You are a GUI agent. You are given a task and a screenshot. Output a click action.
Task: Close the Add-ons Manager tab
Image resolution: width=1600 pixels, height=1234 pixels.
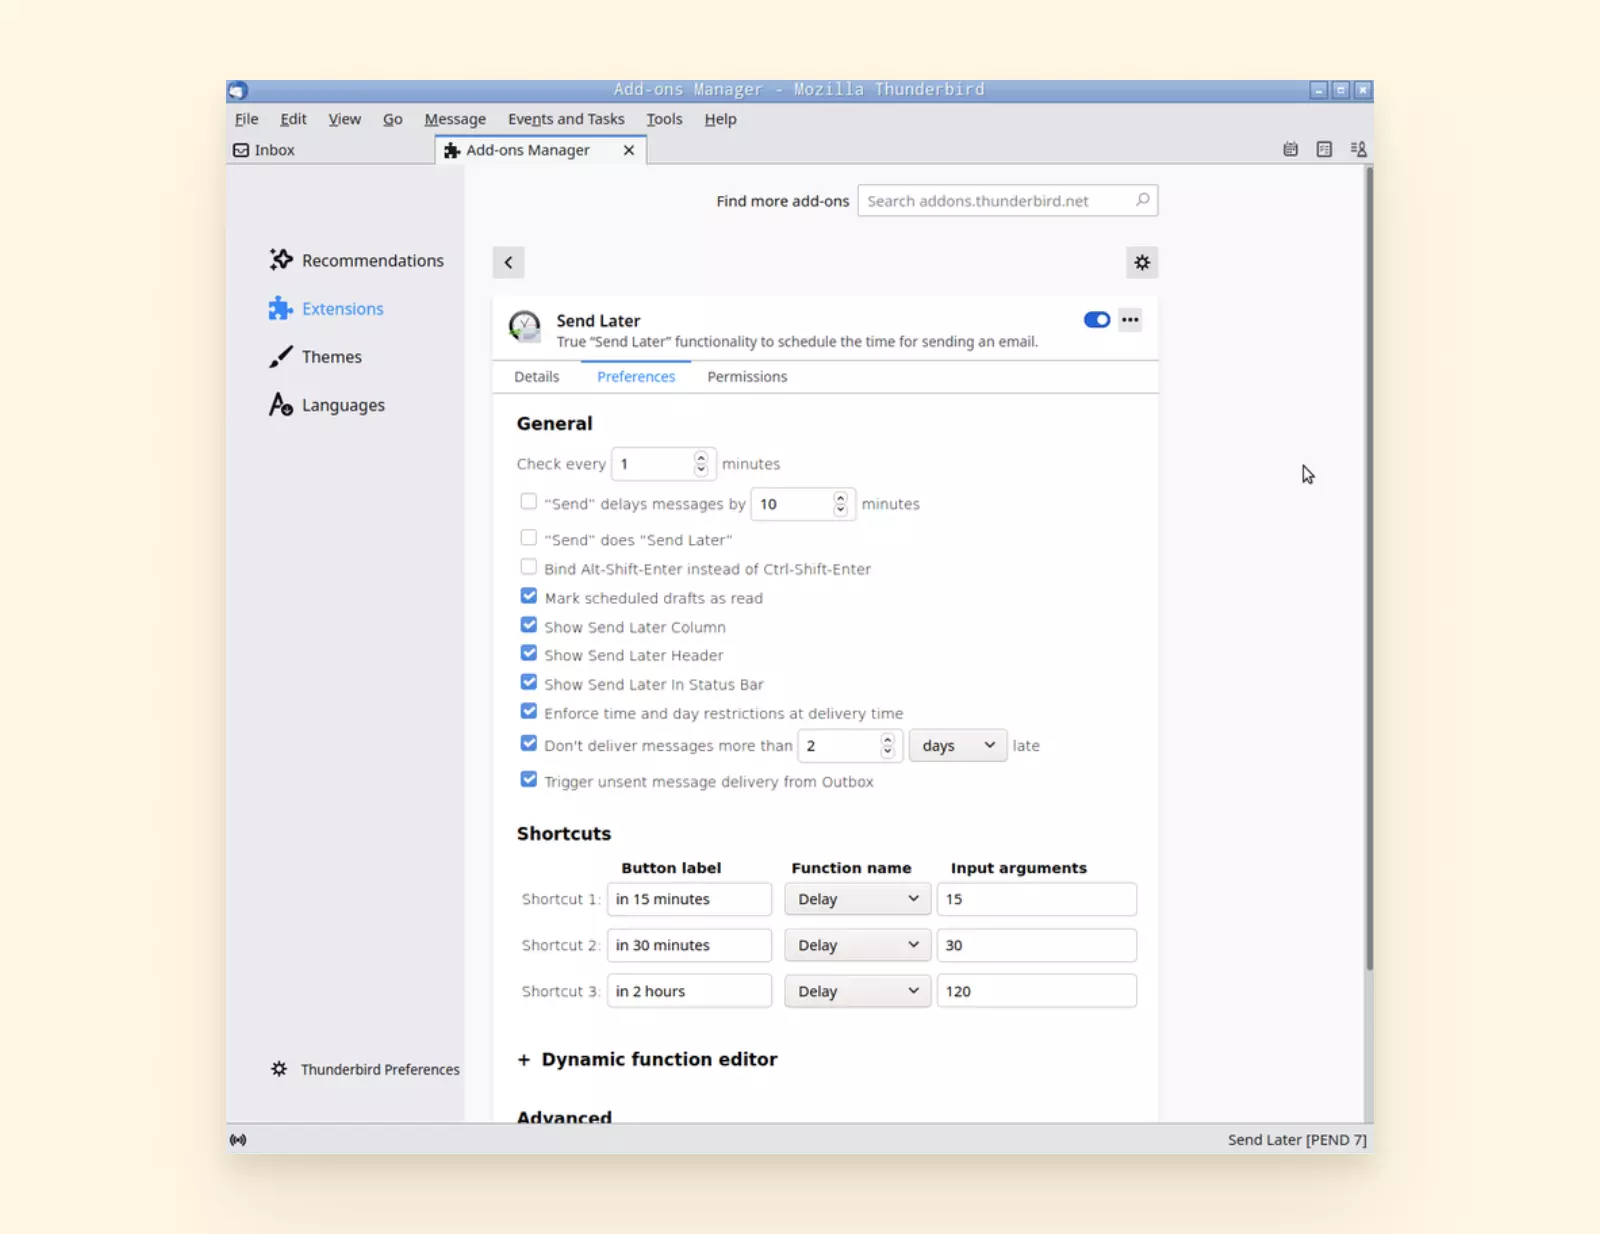629,150
